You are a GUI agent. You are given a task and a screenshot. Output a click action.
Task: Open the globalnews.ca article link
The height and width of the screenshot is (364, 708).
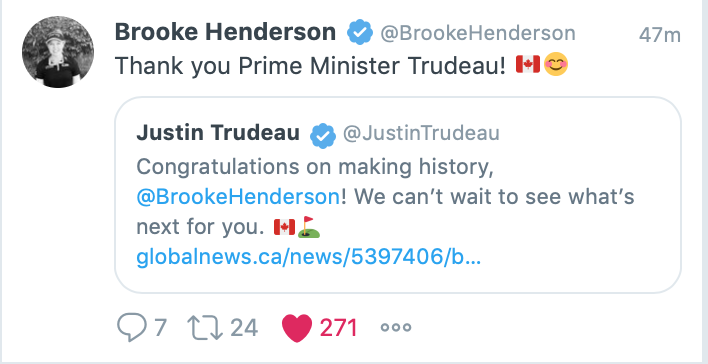click(x=308, y=257)
